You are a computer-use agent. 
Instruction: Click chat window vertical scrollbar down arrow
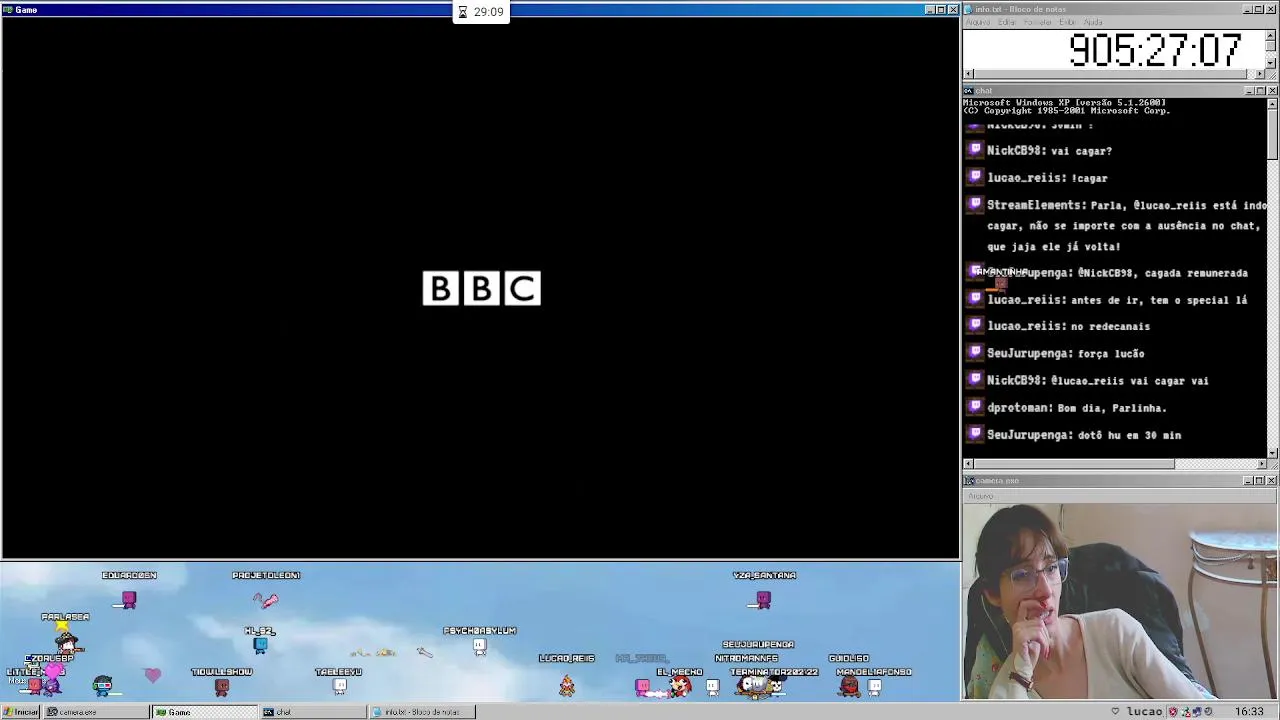coord(1272,452)
